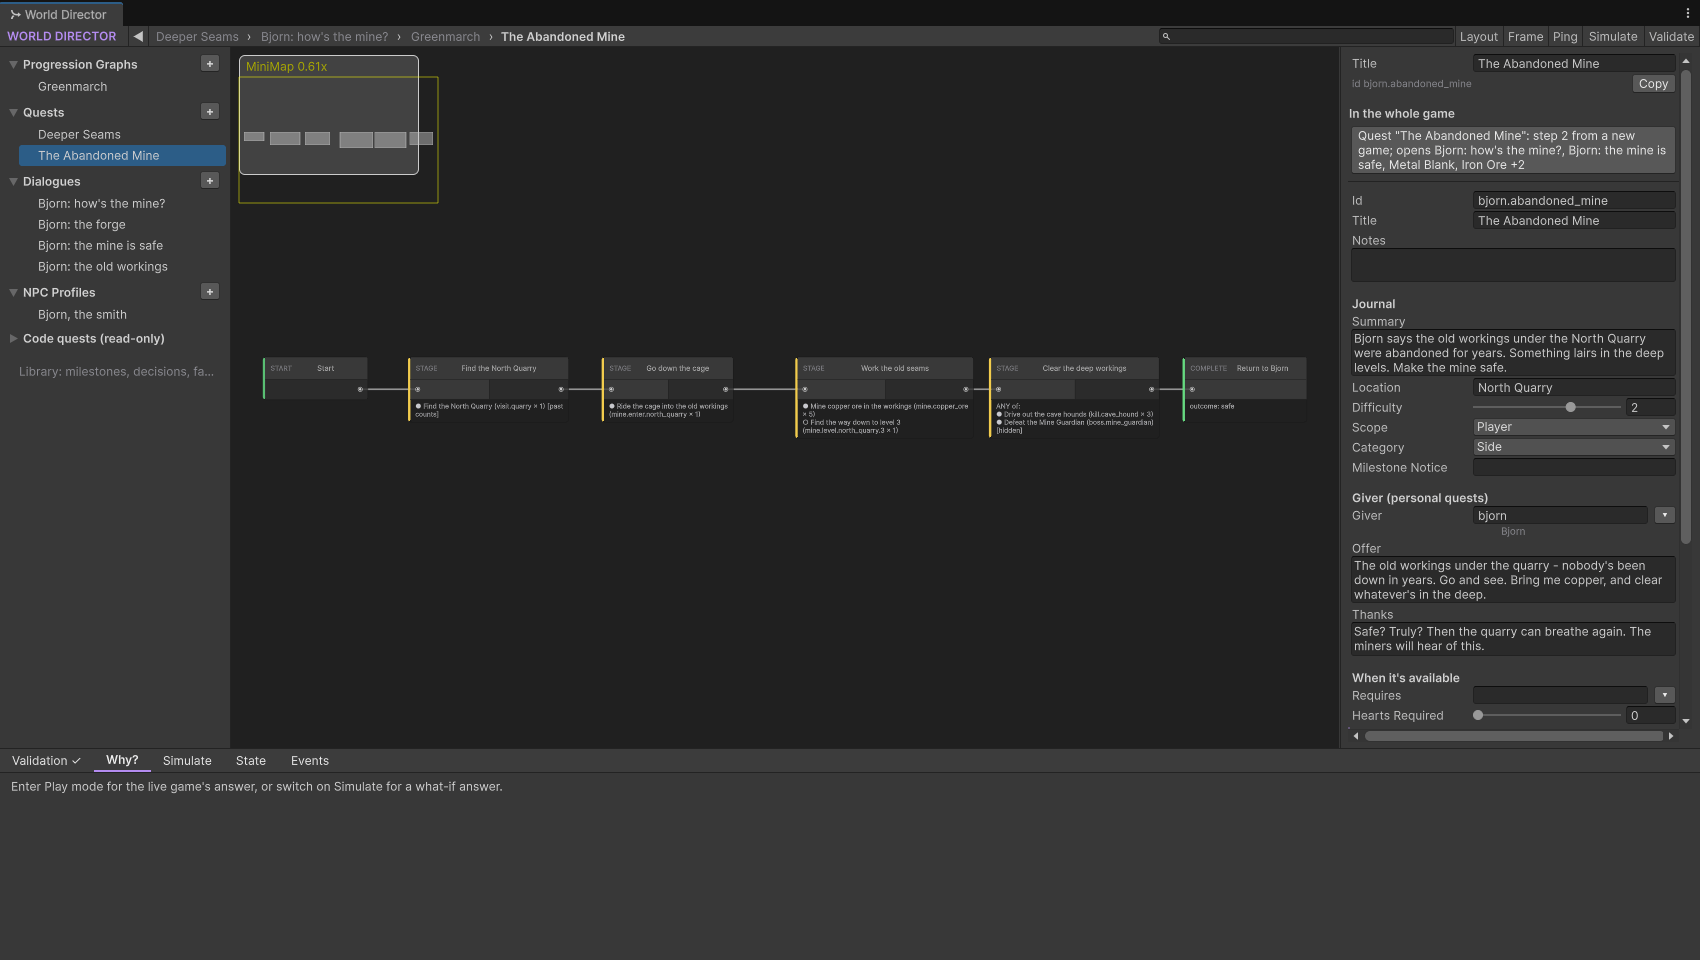
Task: Open the Validation tab
Action: pyautogui.click(x=46, y=761)
